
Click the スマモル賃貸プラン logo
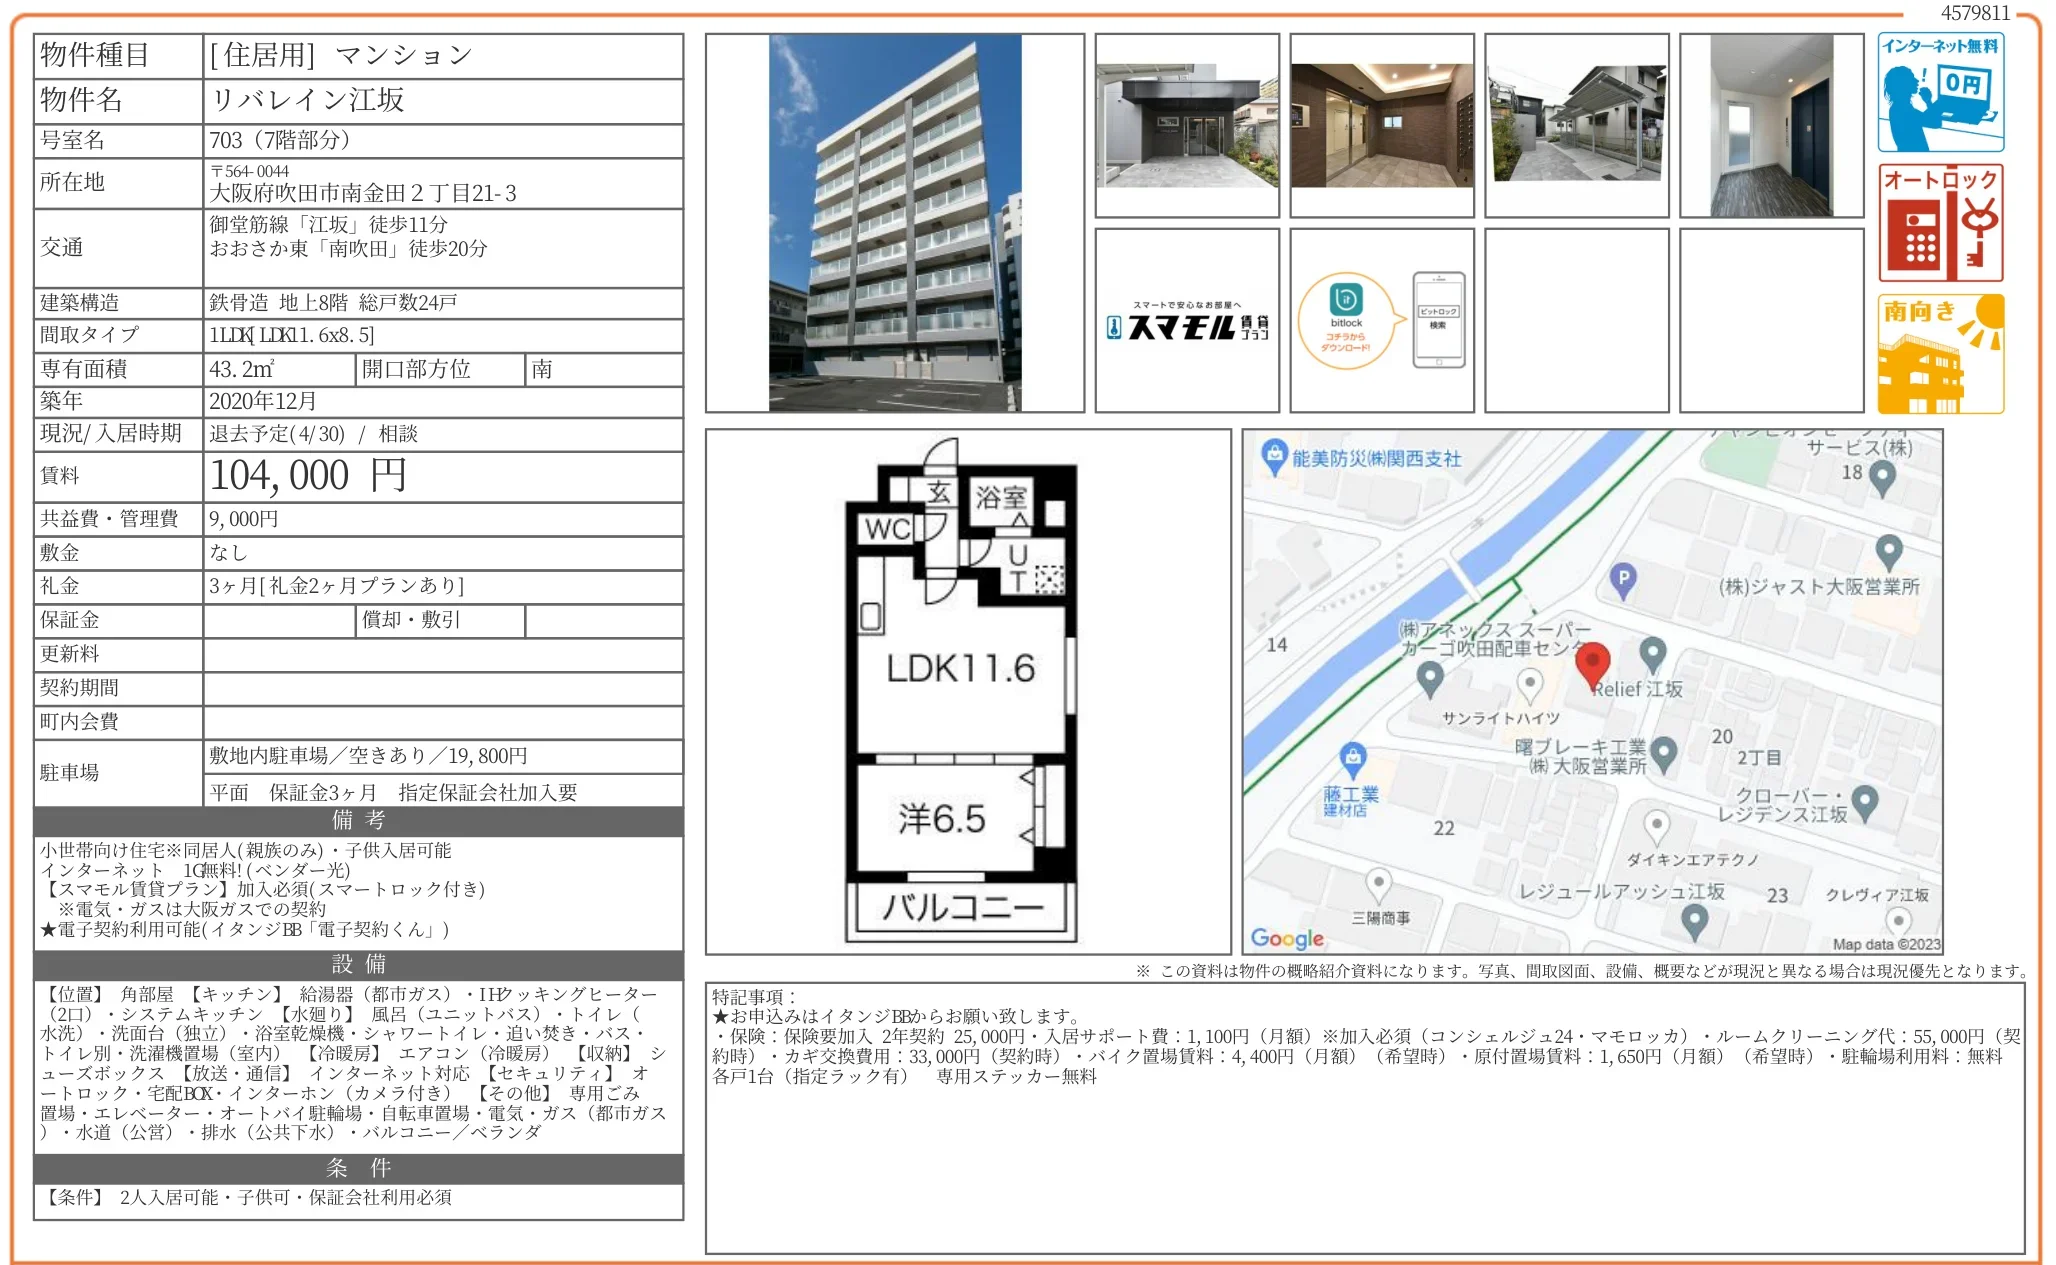pyautogui.click(x=1187, y=322)
